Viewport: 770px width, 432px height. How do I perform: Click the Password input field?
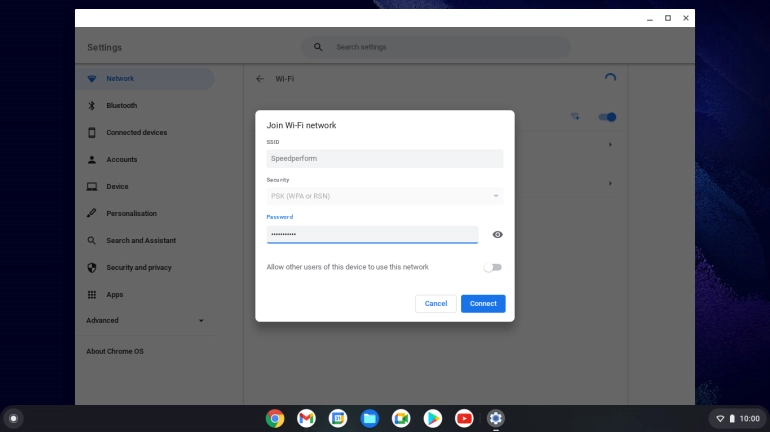pyautogui.click(x=372, y=234)
